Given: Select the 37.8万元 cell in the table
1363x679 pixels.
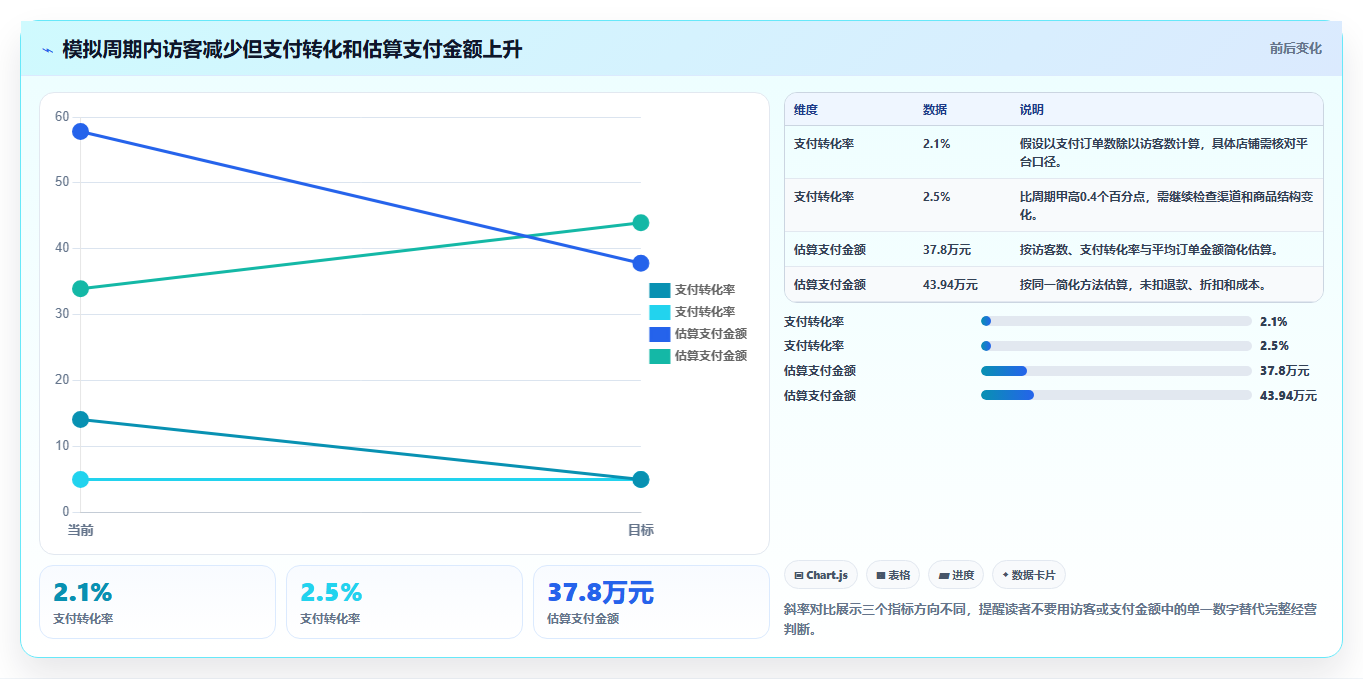Looking at the screenshot, I should click(x=947, y=250).
